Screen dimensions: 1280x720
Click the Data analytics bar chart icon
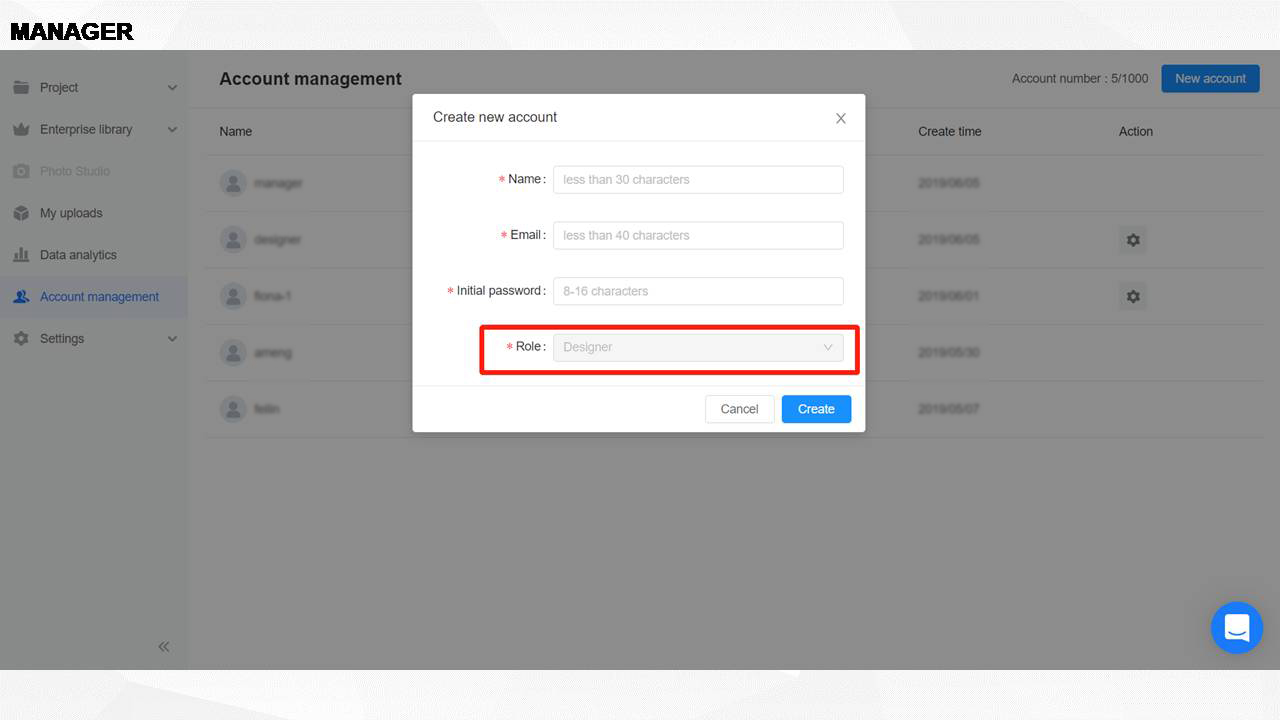click(x=21, y=255)
